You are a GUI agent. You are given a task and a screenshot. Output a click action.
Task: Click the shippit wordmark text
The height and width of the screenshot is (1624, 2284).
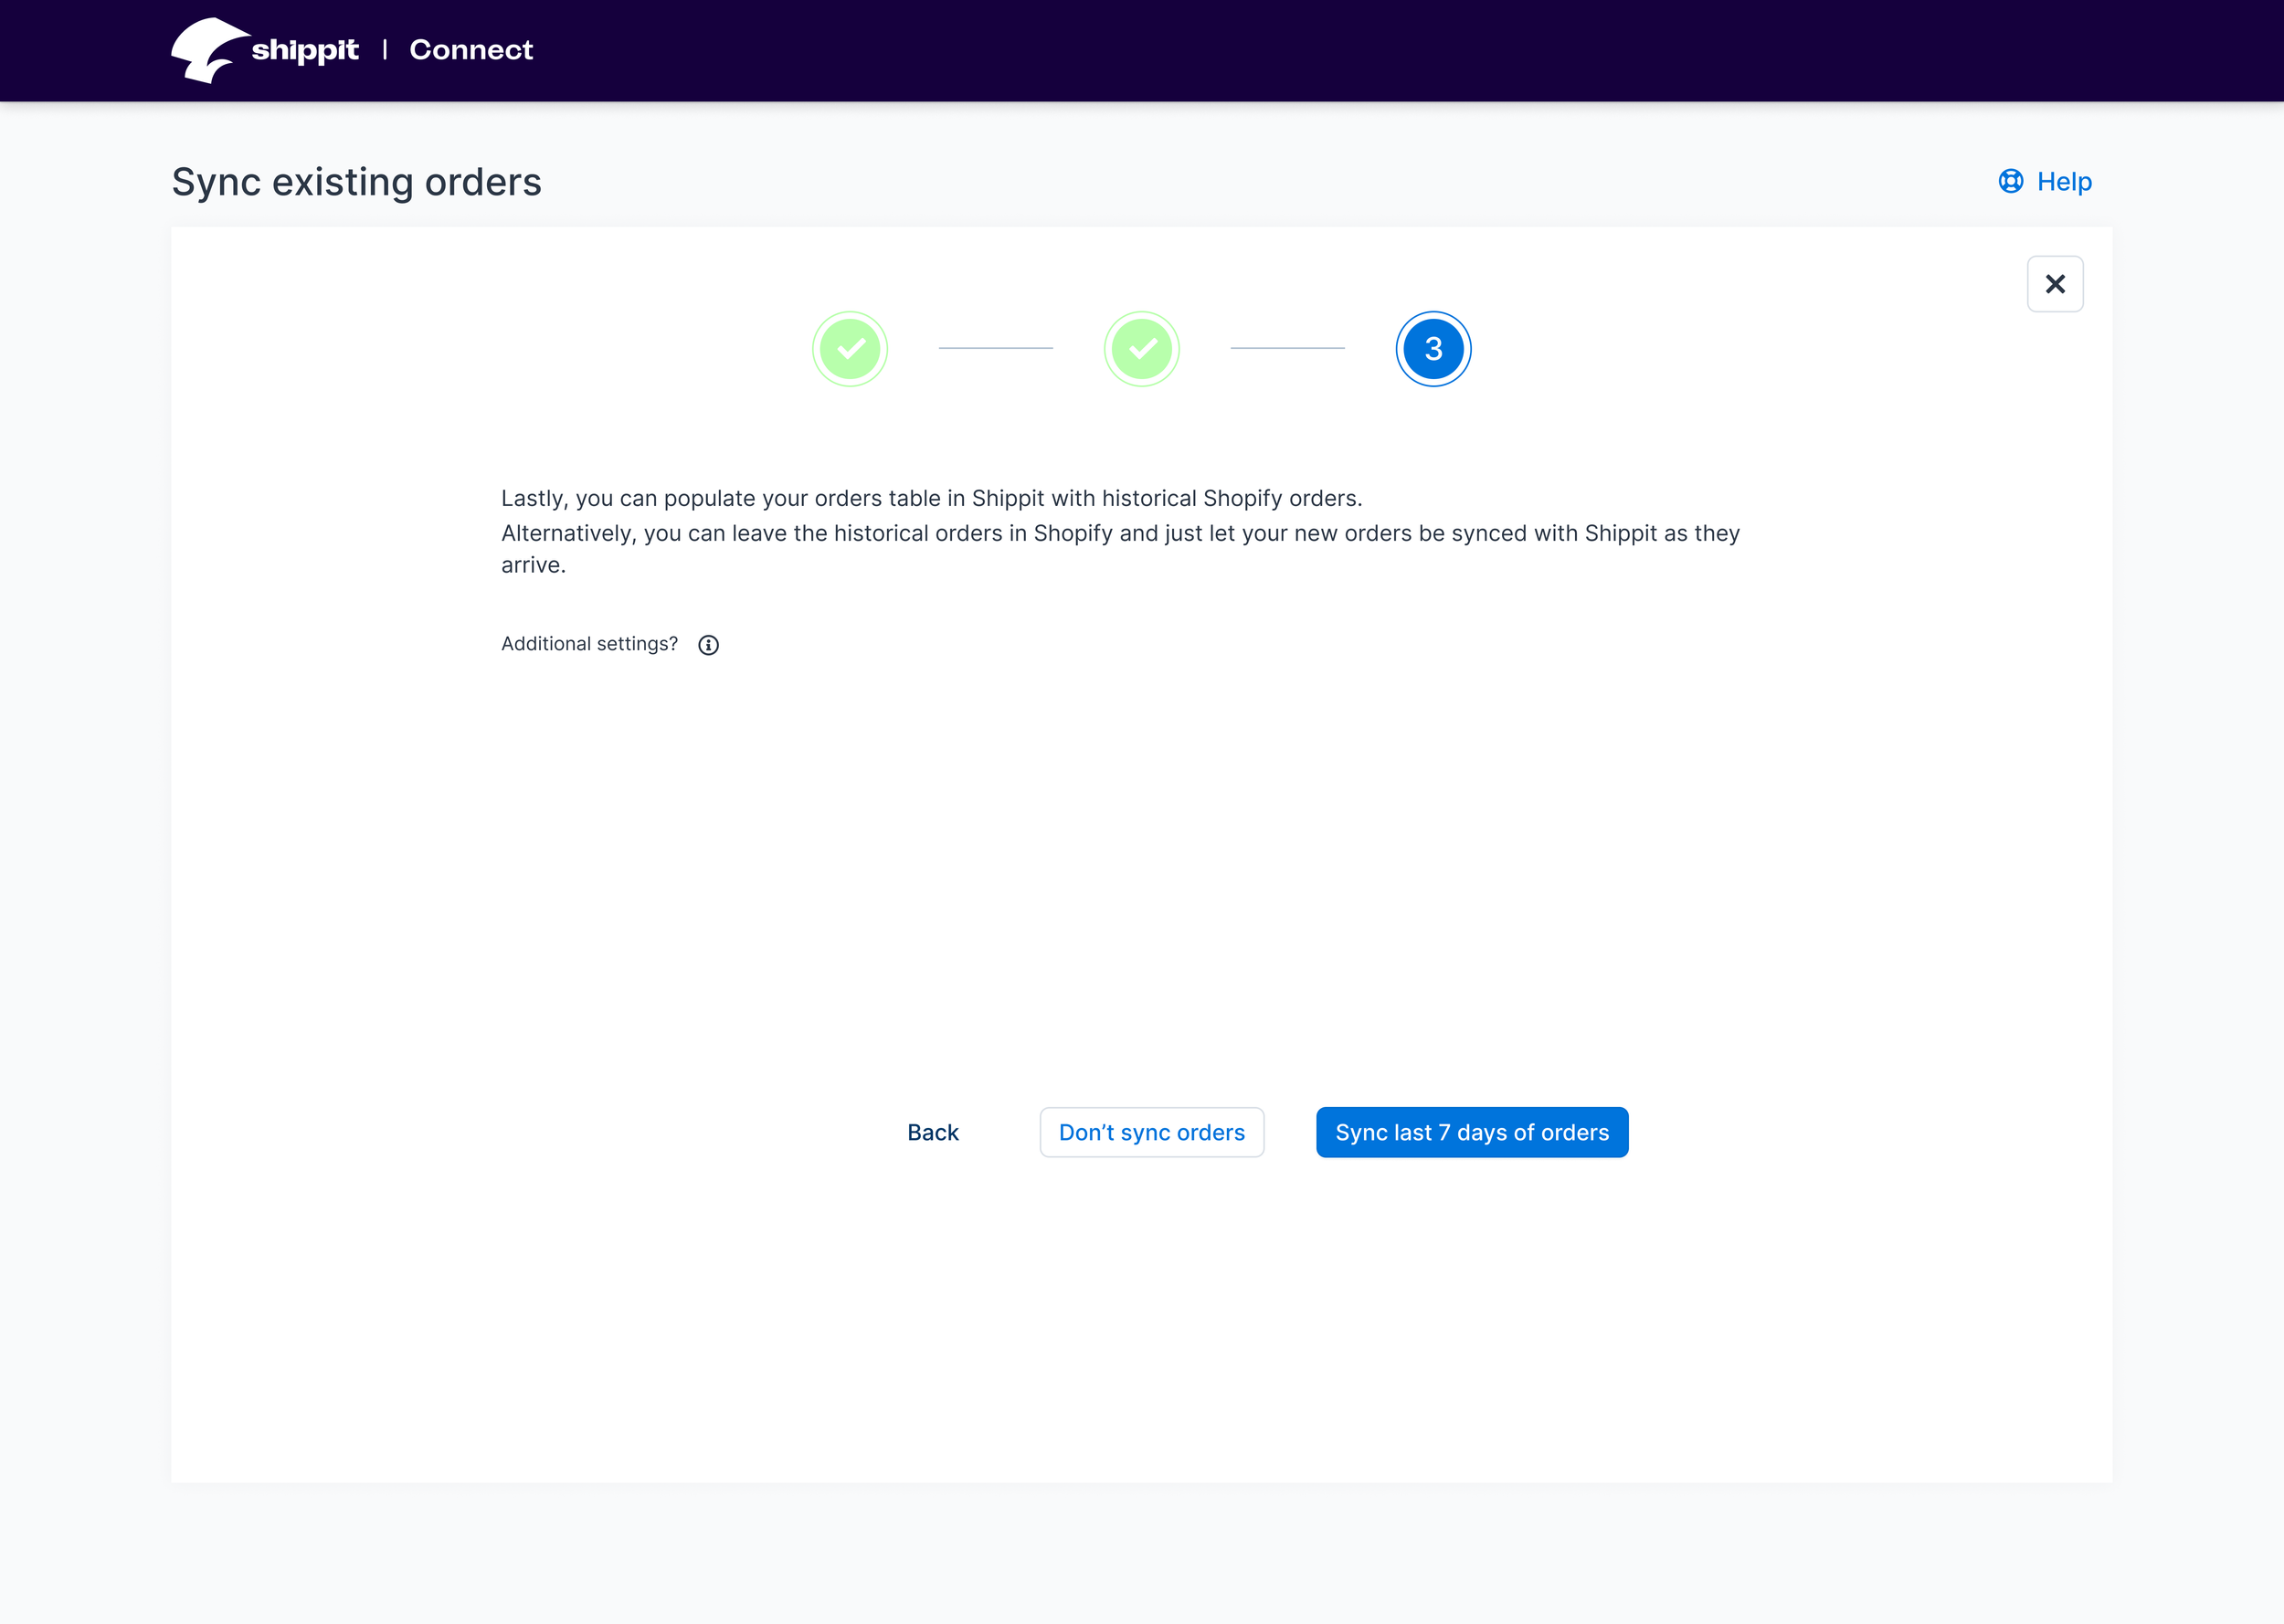[x=305, y=50]
